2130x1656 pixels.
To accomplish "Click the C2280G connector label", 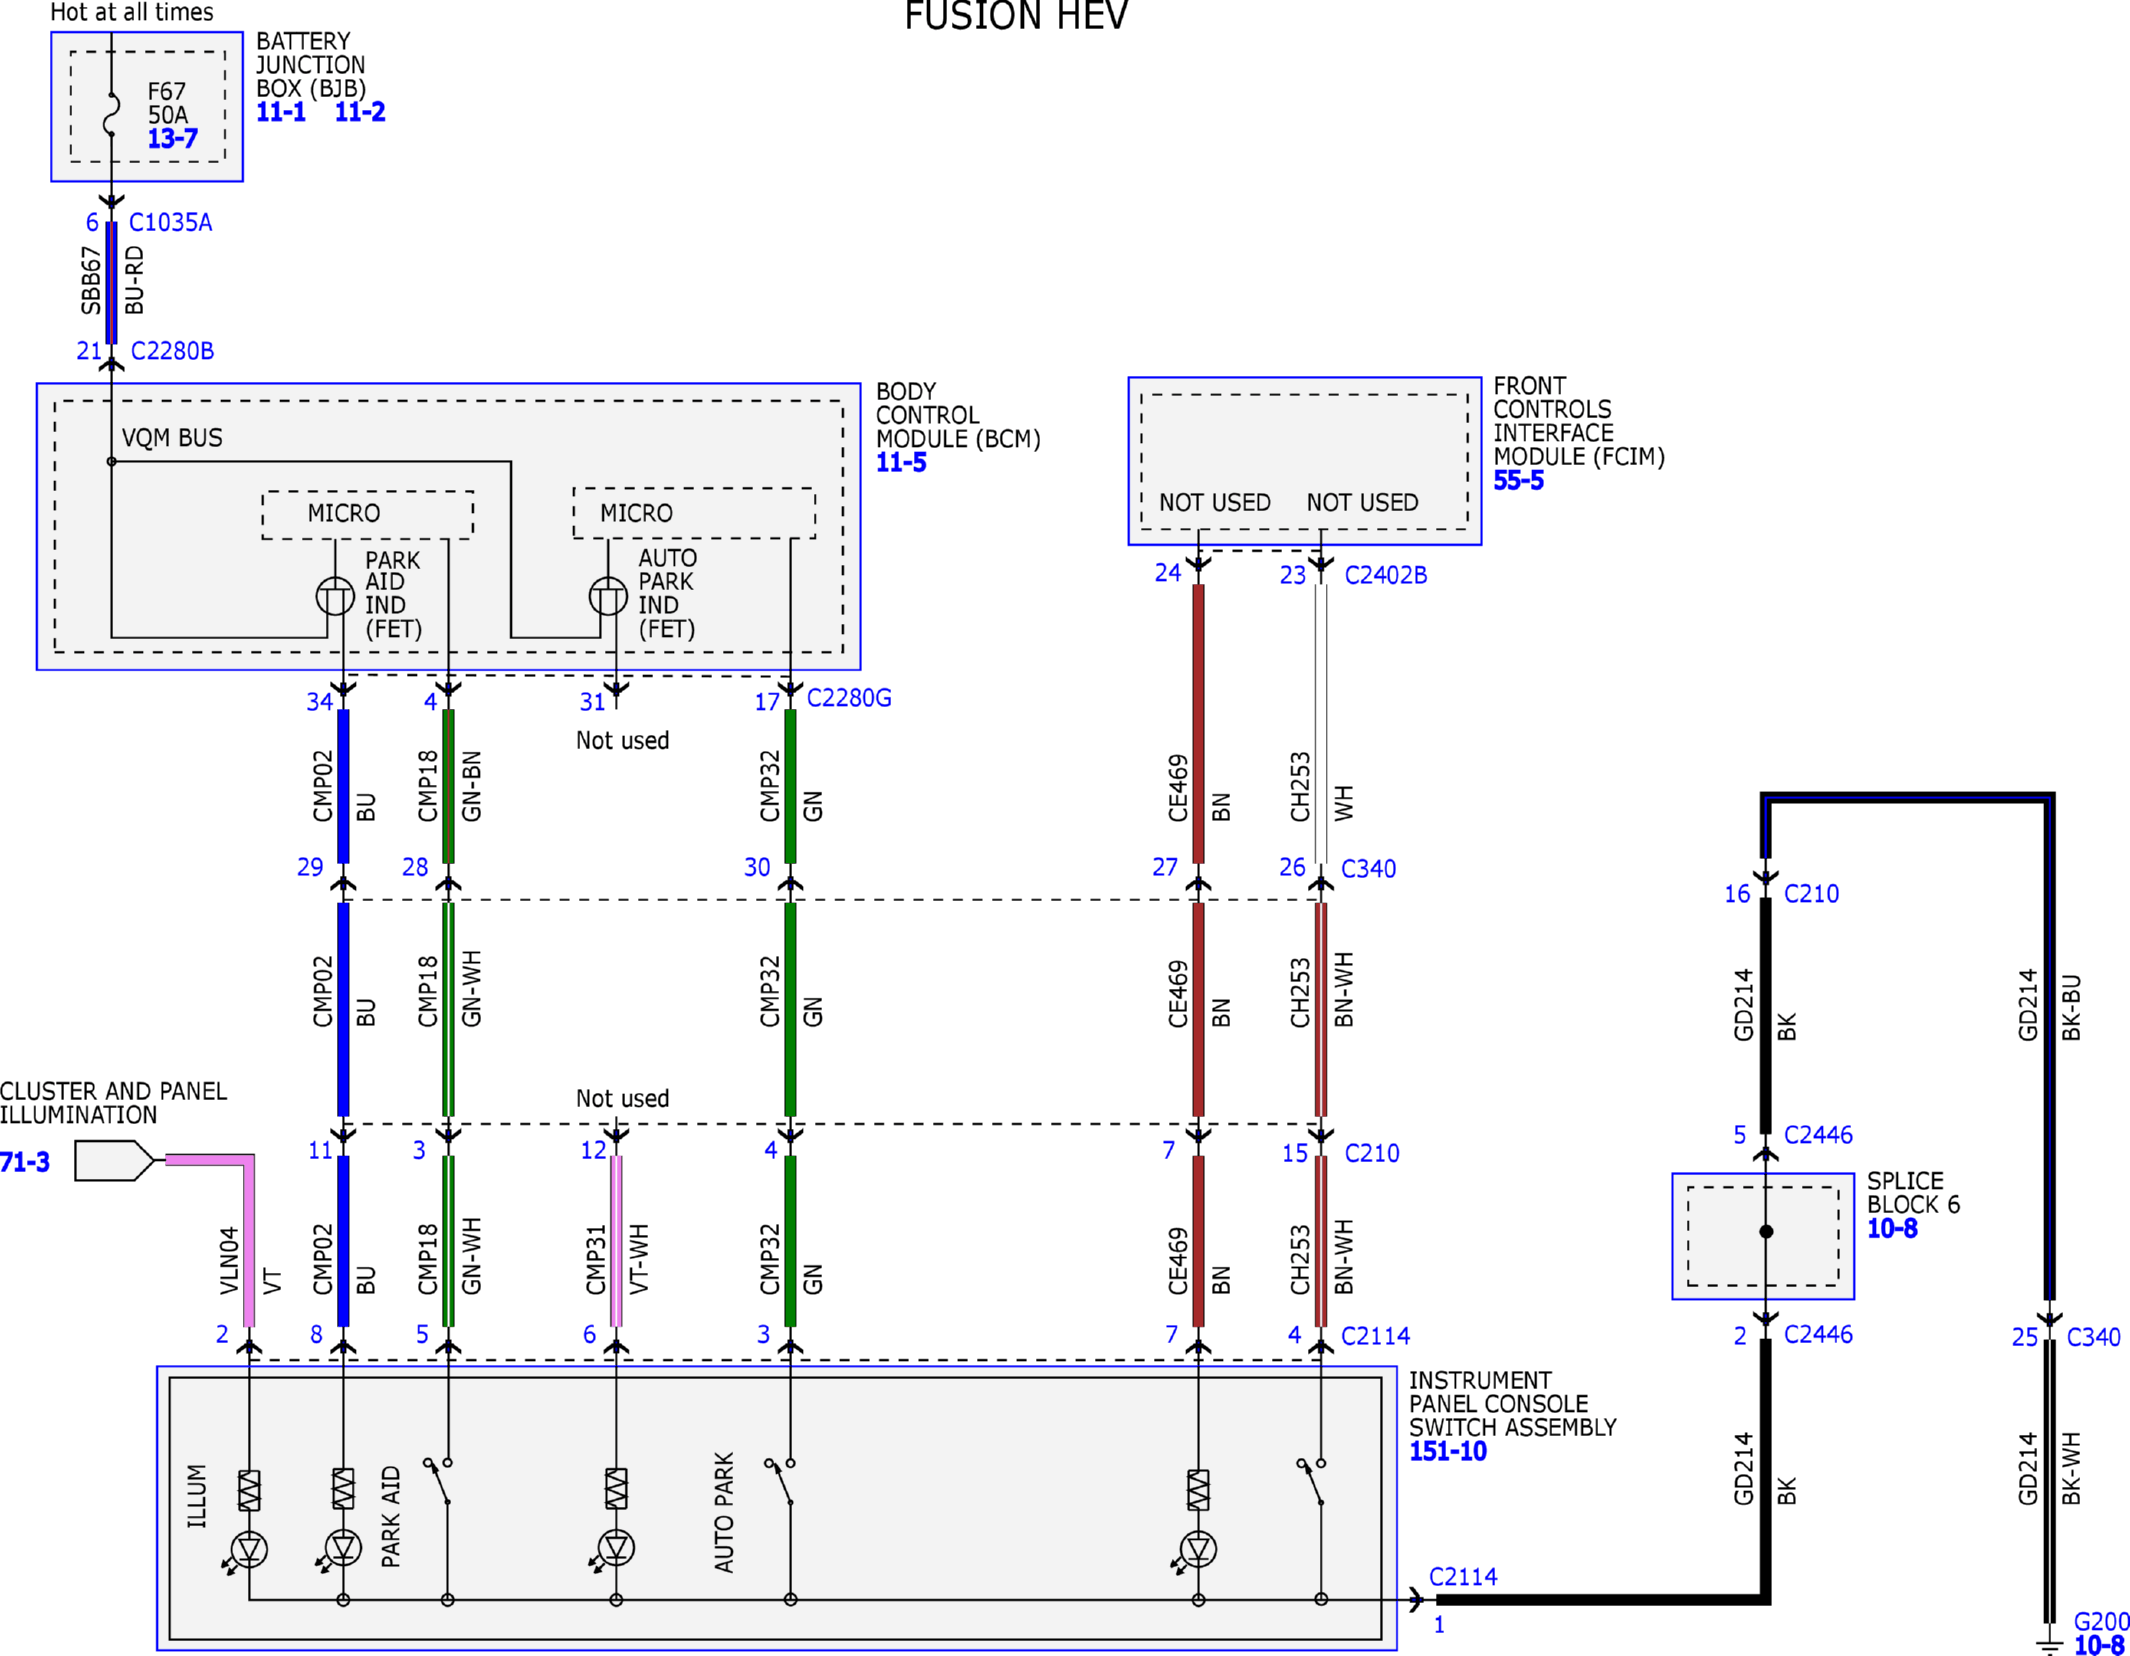I will point(849,698).
